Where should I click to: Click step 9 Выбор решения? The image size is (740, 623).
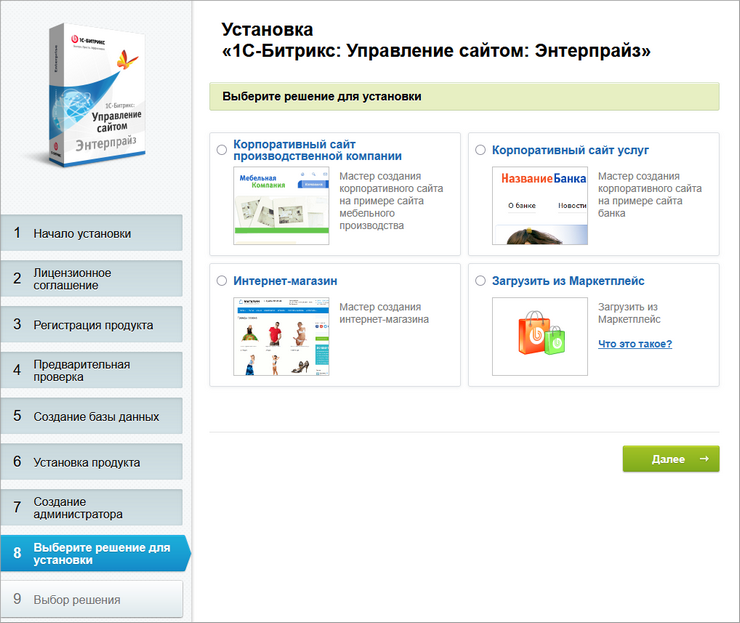[x=91, y=599]
